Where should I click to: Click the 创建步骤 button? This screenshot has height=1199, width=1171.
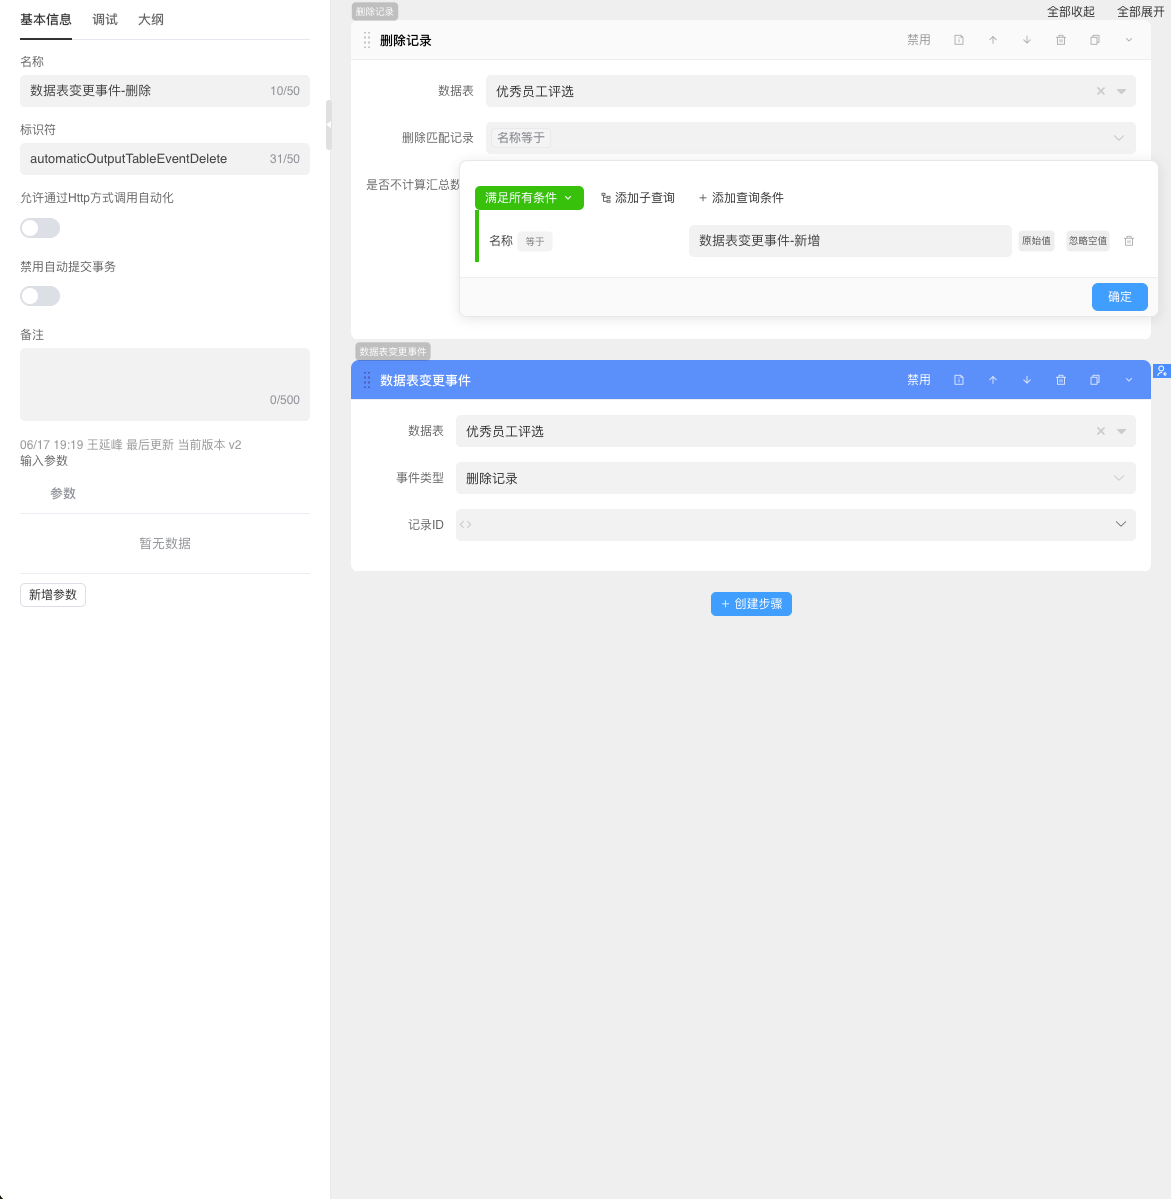(x=751, y=604)
